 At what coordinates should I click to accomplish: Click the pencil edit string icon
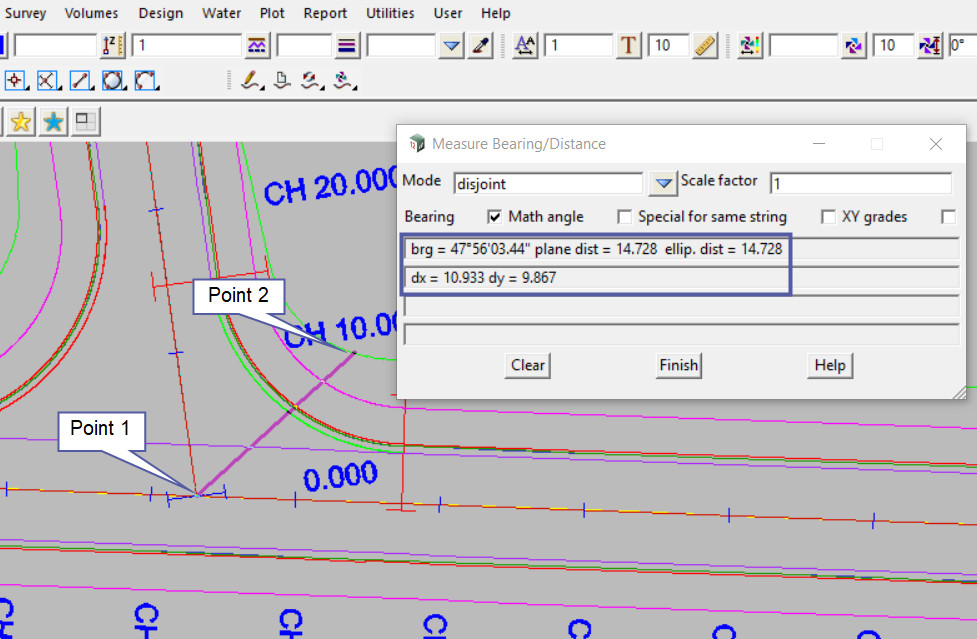pos(250,80)
